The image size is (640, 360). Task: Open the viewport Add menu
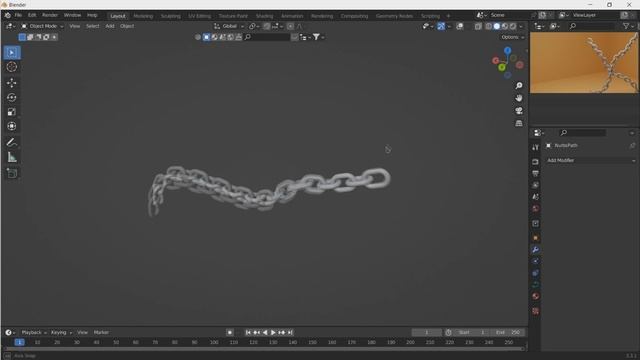point(110,26)
